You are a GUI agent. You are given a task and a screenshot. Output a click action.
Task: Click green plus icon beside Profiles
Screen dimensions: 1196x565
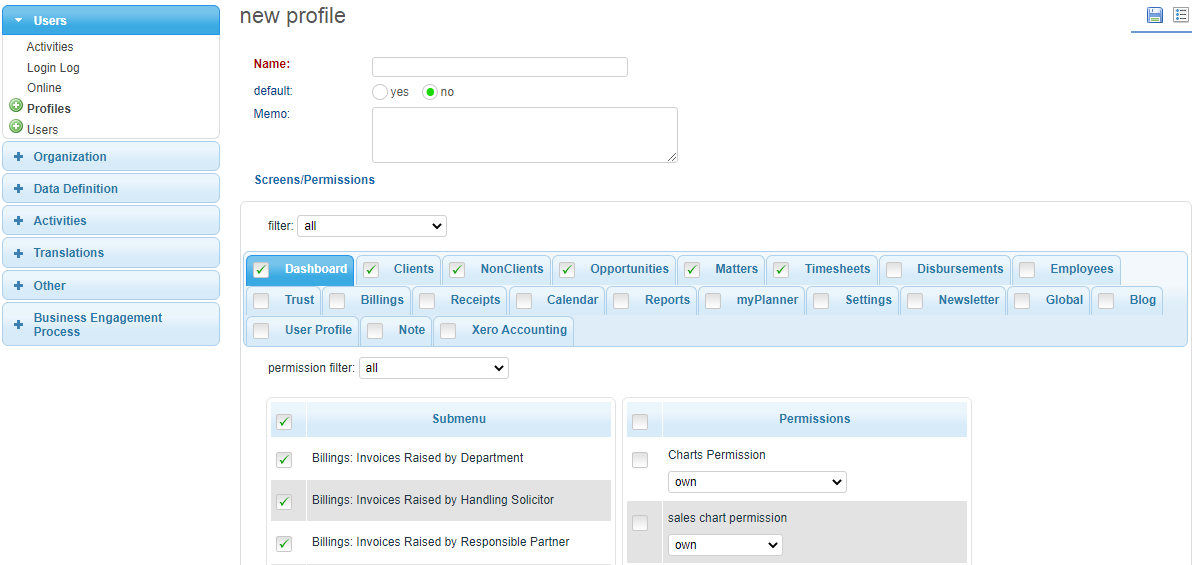click(x=16, y=106)
